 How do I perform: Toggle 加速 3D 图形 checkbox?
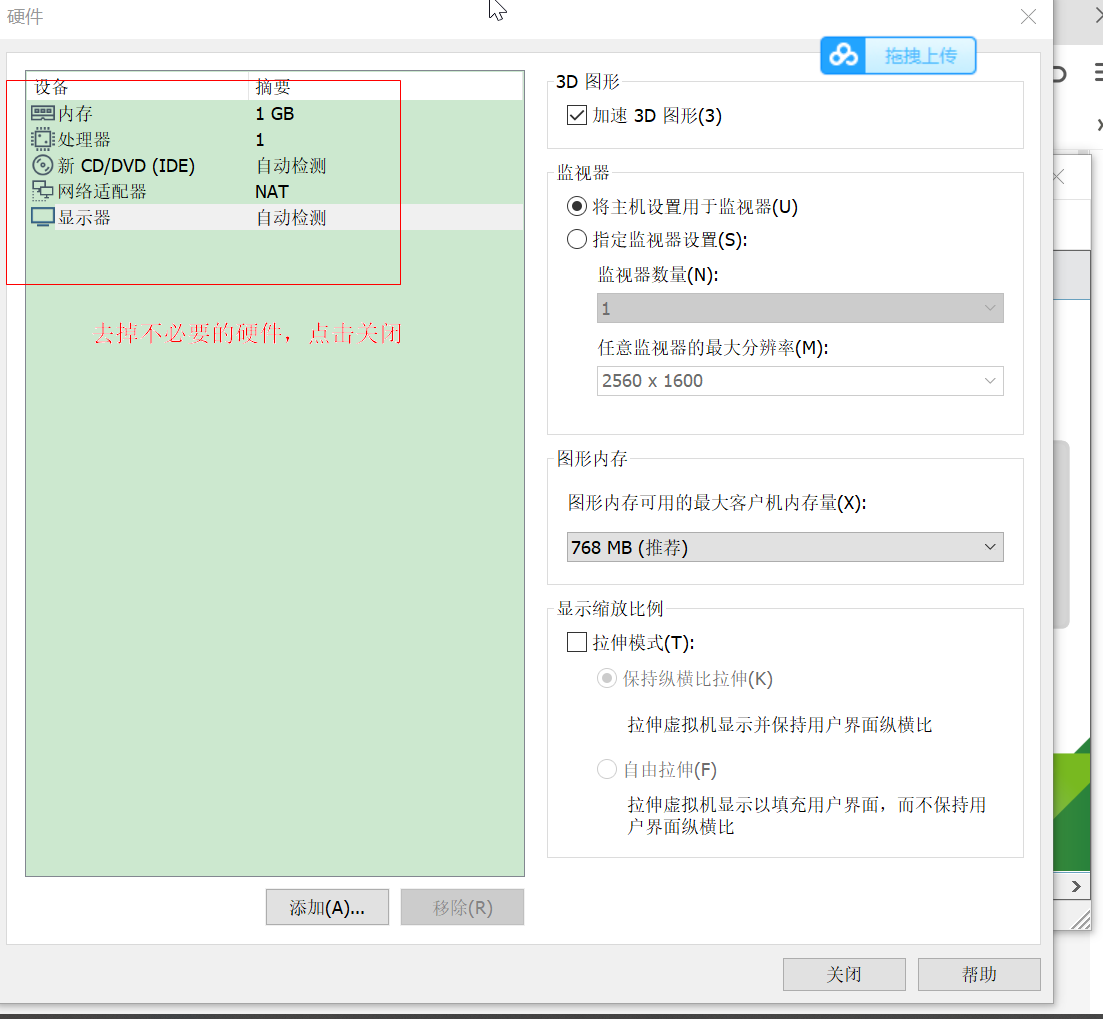pyautogui.click(x=577, y=115)
